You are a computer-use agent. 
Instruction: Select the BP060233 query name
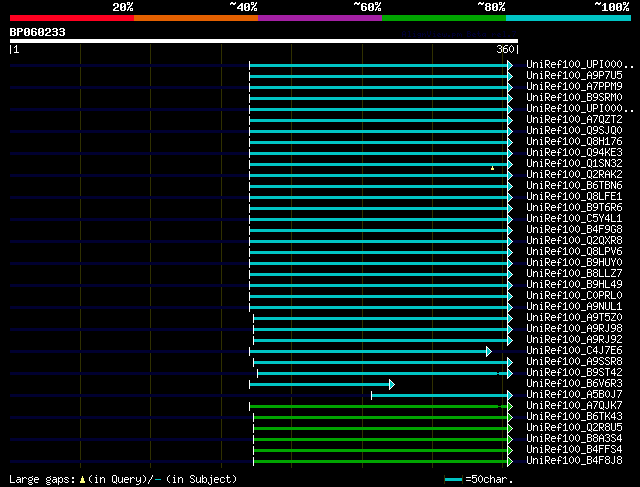click(x=38, y=32)
